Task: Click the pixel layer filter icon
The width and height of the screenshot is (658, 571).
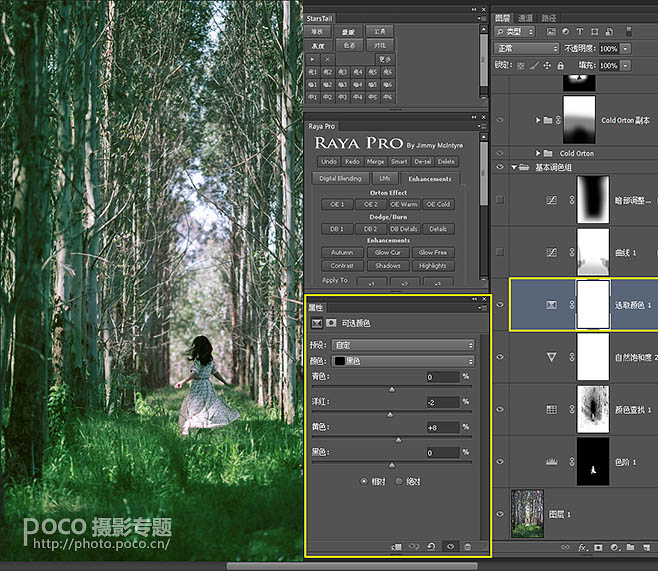Action: 551,32
